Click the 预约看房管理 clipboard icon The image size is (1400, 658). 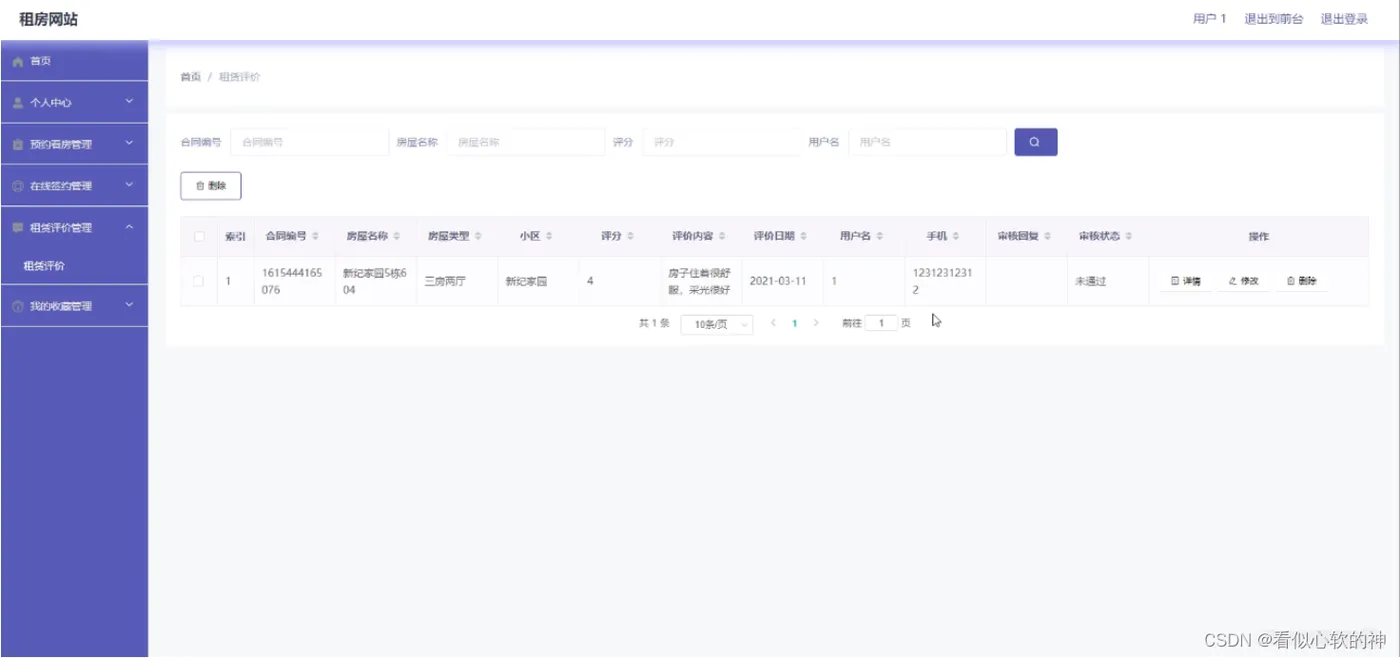pos(18,145)
